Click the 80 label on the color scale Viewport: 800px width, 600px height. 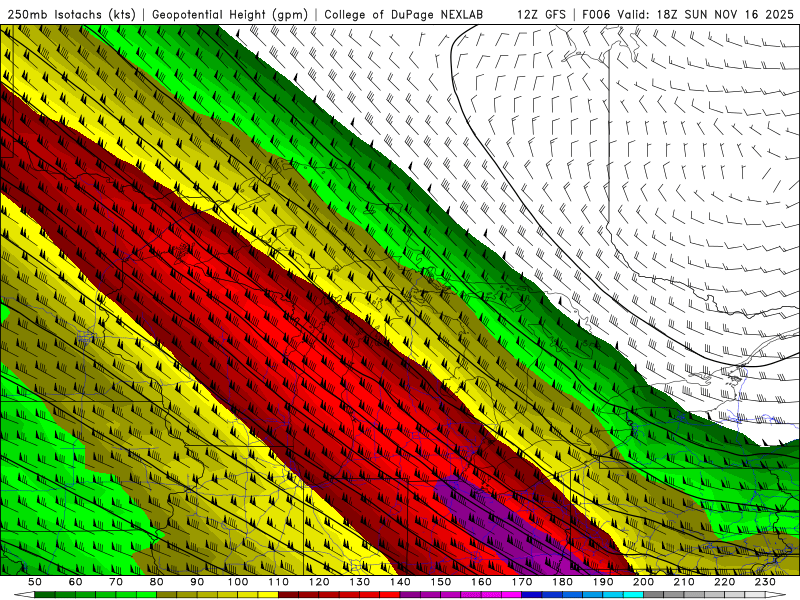[x=157, y=582]
